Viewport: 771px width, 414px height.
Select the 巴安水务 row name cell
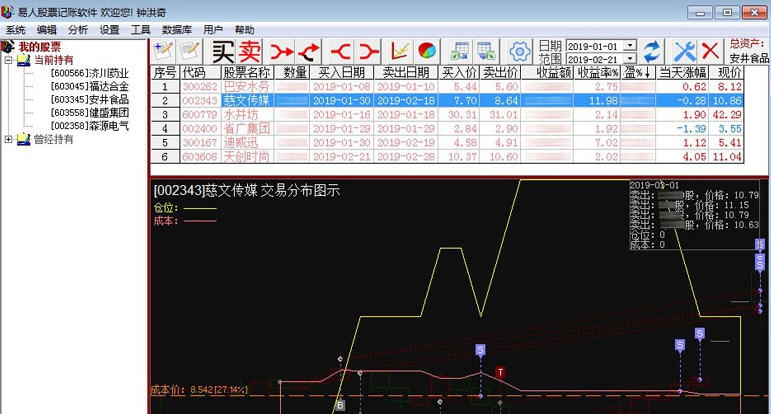point(247,87)
